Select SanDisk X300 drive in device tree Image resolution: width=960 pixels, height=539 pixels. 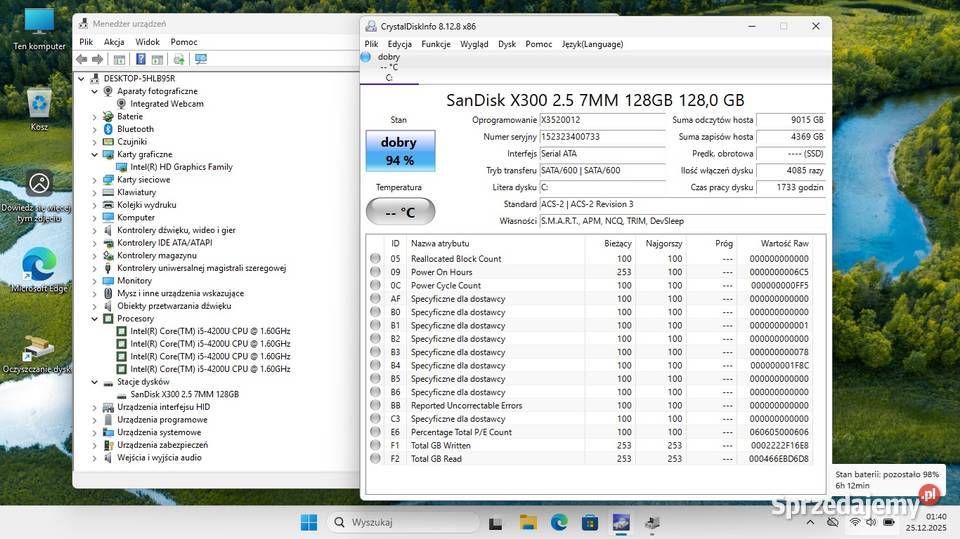pyautogui.click(x=184, y=394)
